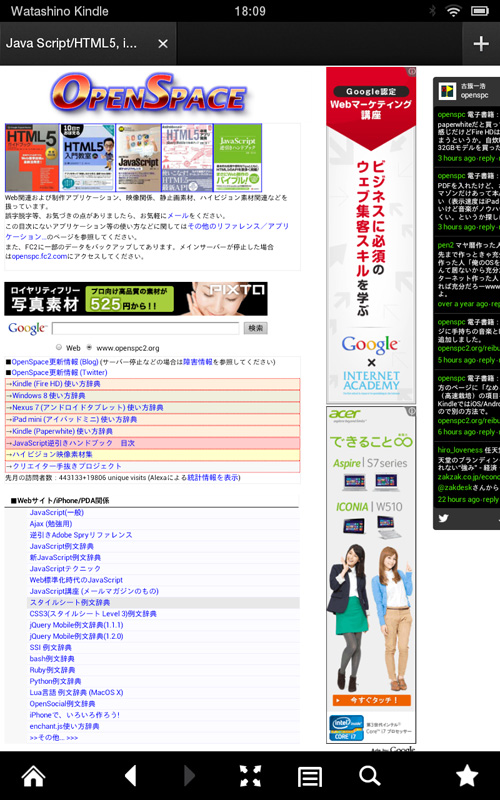Open スタイルシート例文辞典 link

tap(70, 602)
